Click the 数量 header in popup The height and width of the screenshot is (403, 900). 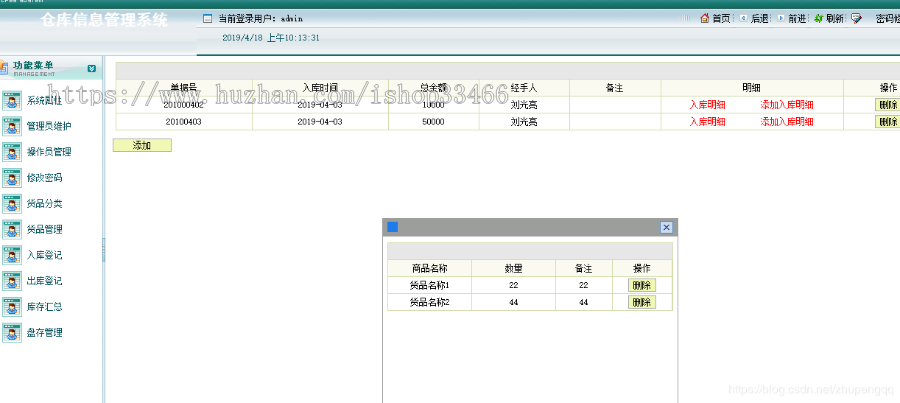click(x=513, y=269)
